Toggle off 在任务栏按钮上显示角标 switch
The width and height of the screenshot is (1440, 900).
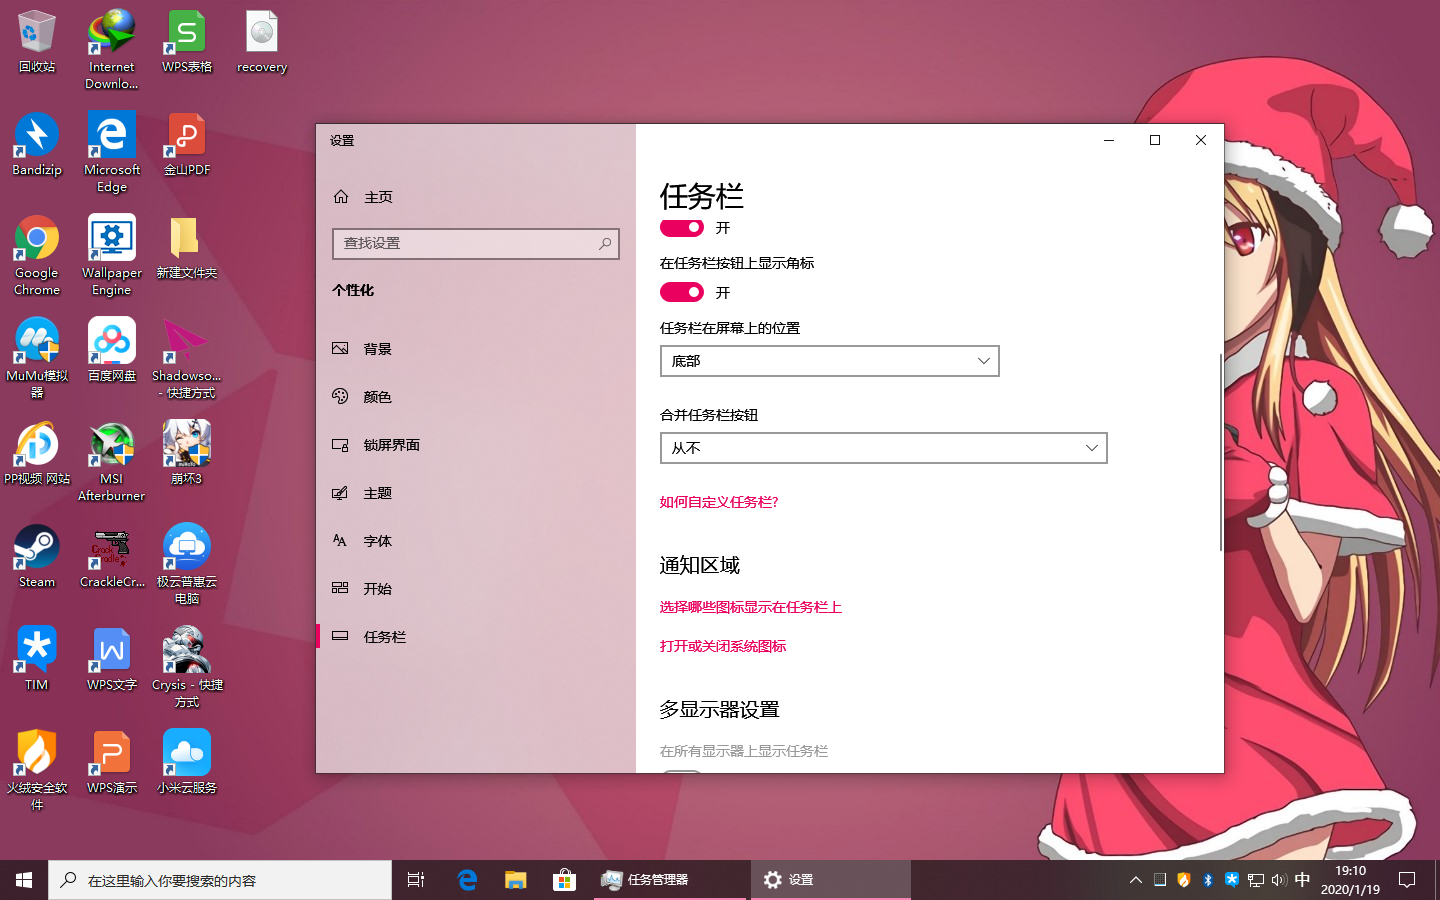coord(682,292)
